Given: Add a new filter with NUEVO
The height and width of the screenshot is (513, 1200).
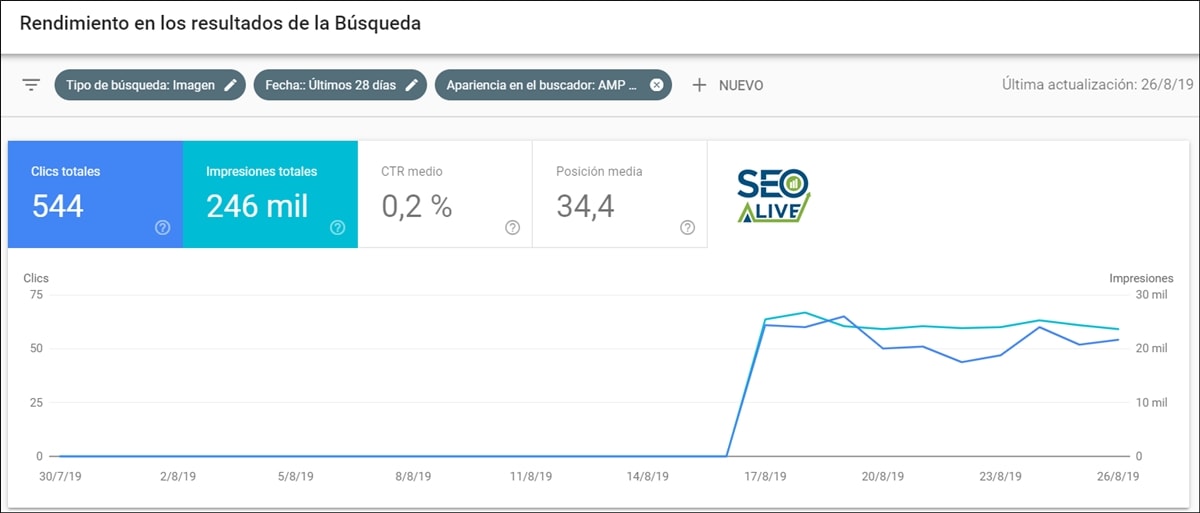Looking at the screenshot, I should pyautogui.click(x=728, y=85).
